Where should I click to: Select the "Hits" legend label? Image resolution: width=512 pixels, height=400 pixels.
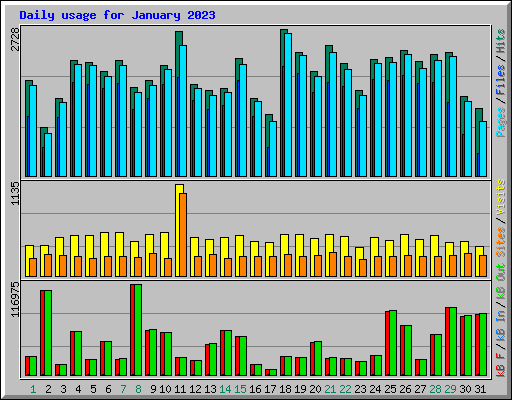(501, 41)
